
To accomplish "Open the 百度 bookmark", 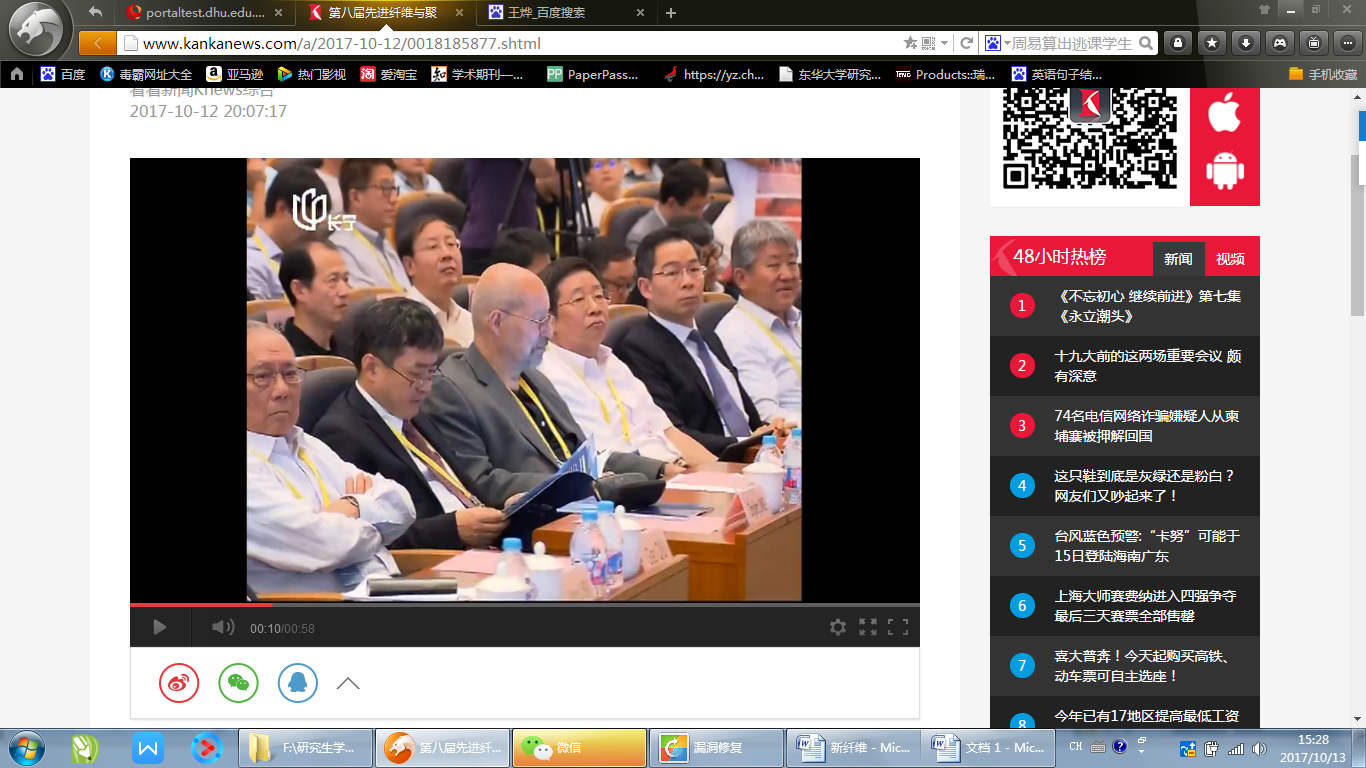I will [x=63, y=74].
